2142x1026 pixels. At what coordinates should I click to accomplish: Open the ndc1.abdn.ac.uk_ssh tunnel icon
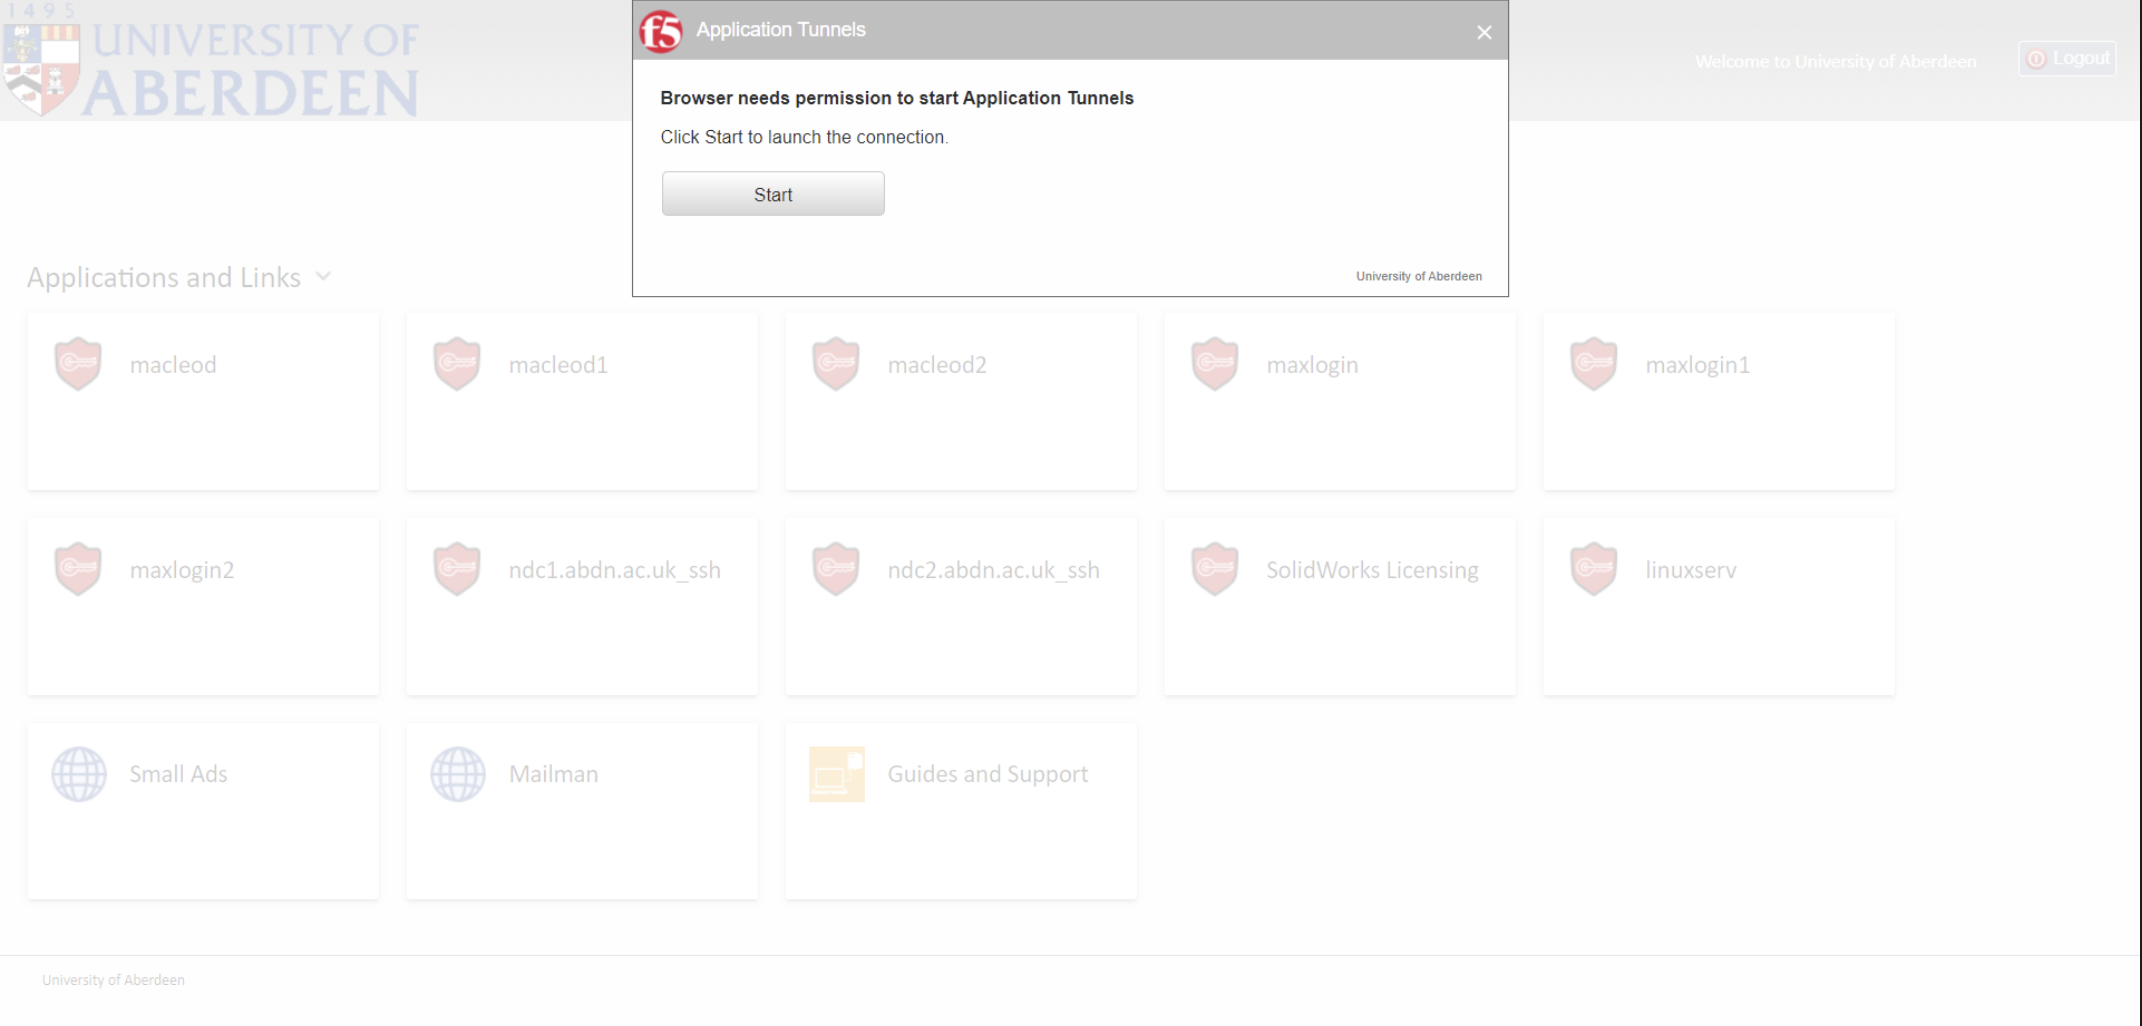pos(457,569)
